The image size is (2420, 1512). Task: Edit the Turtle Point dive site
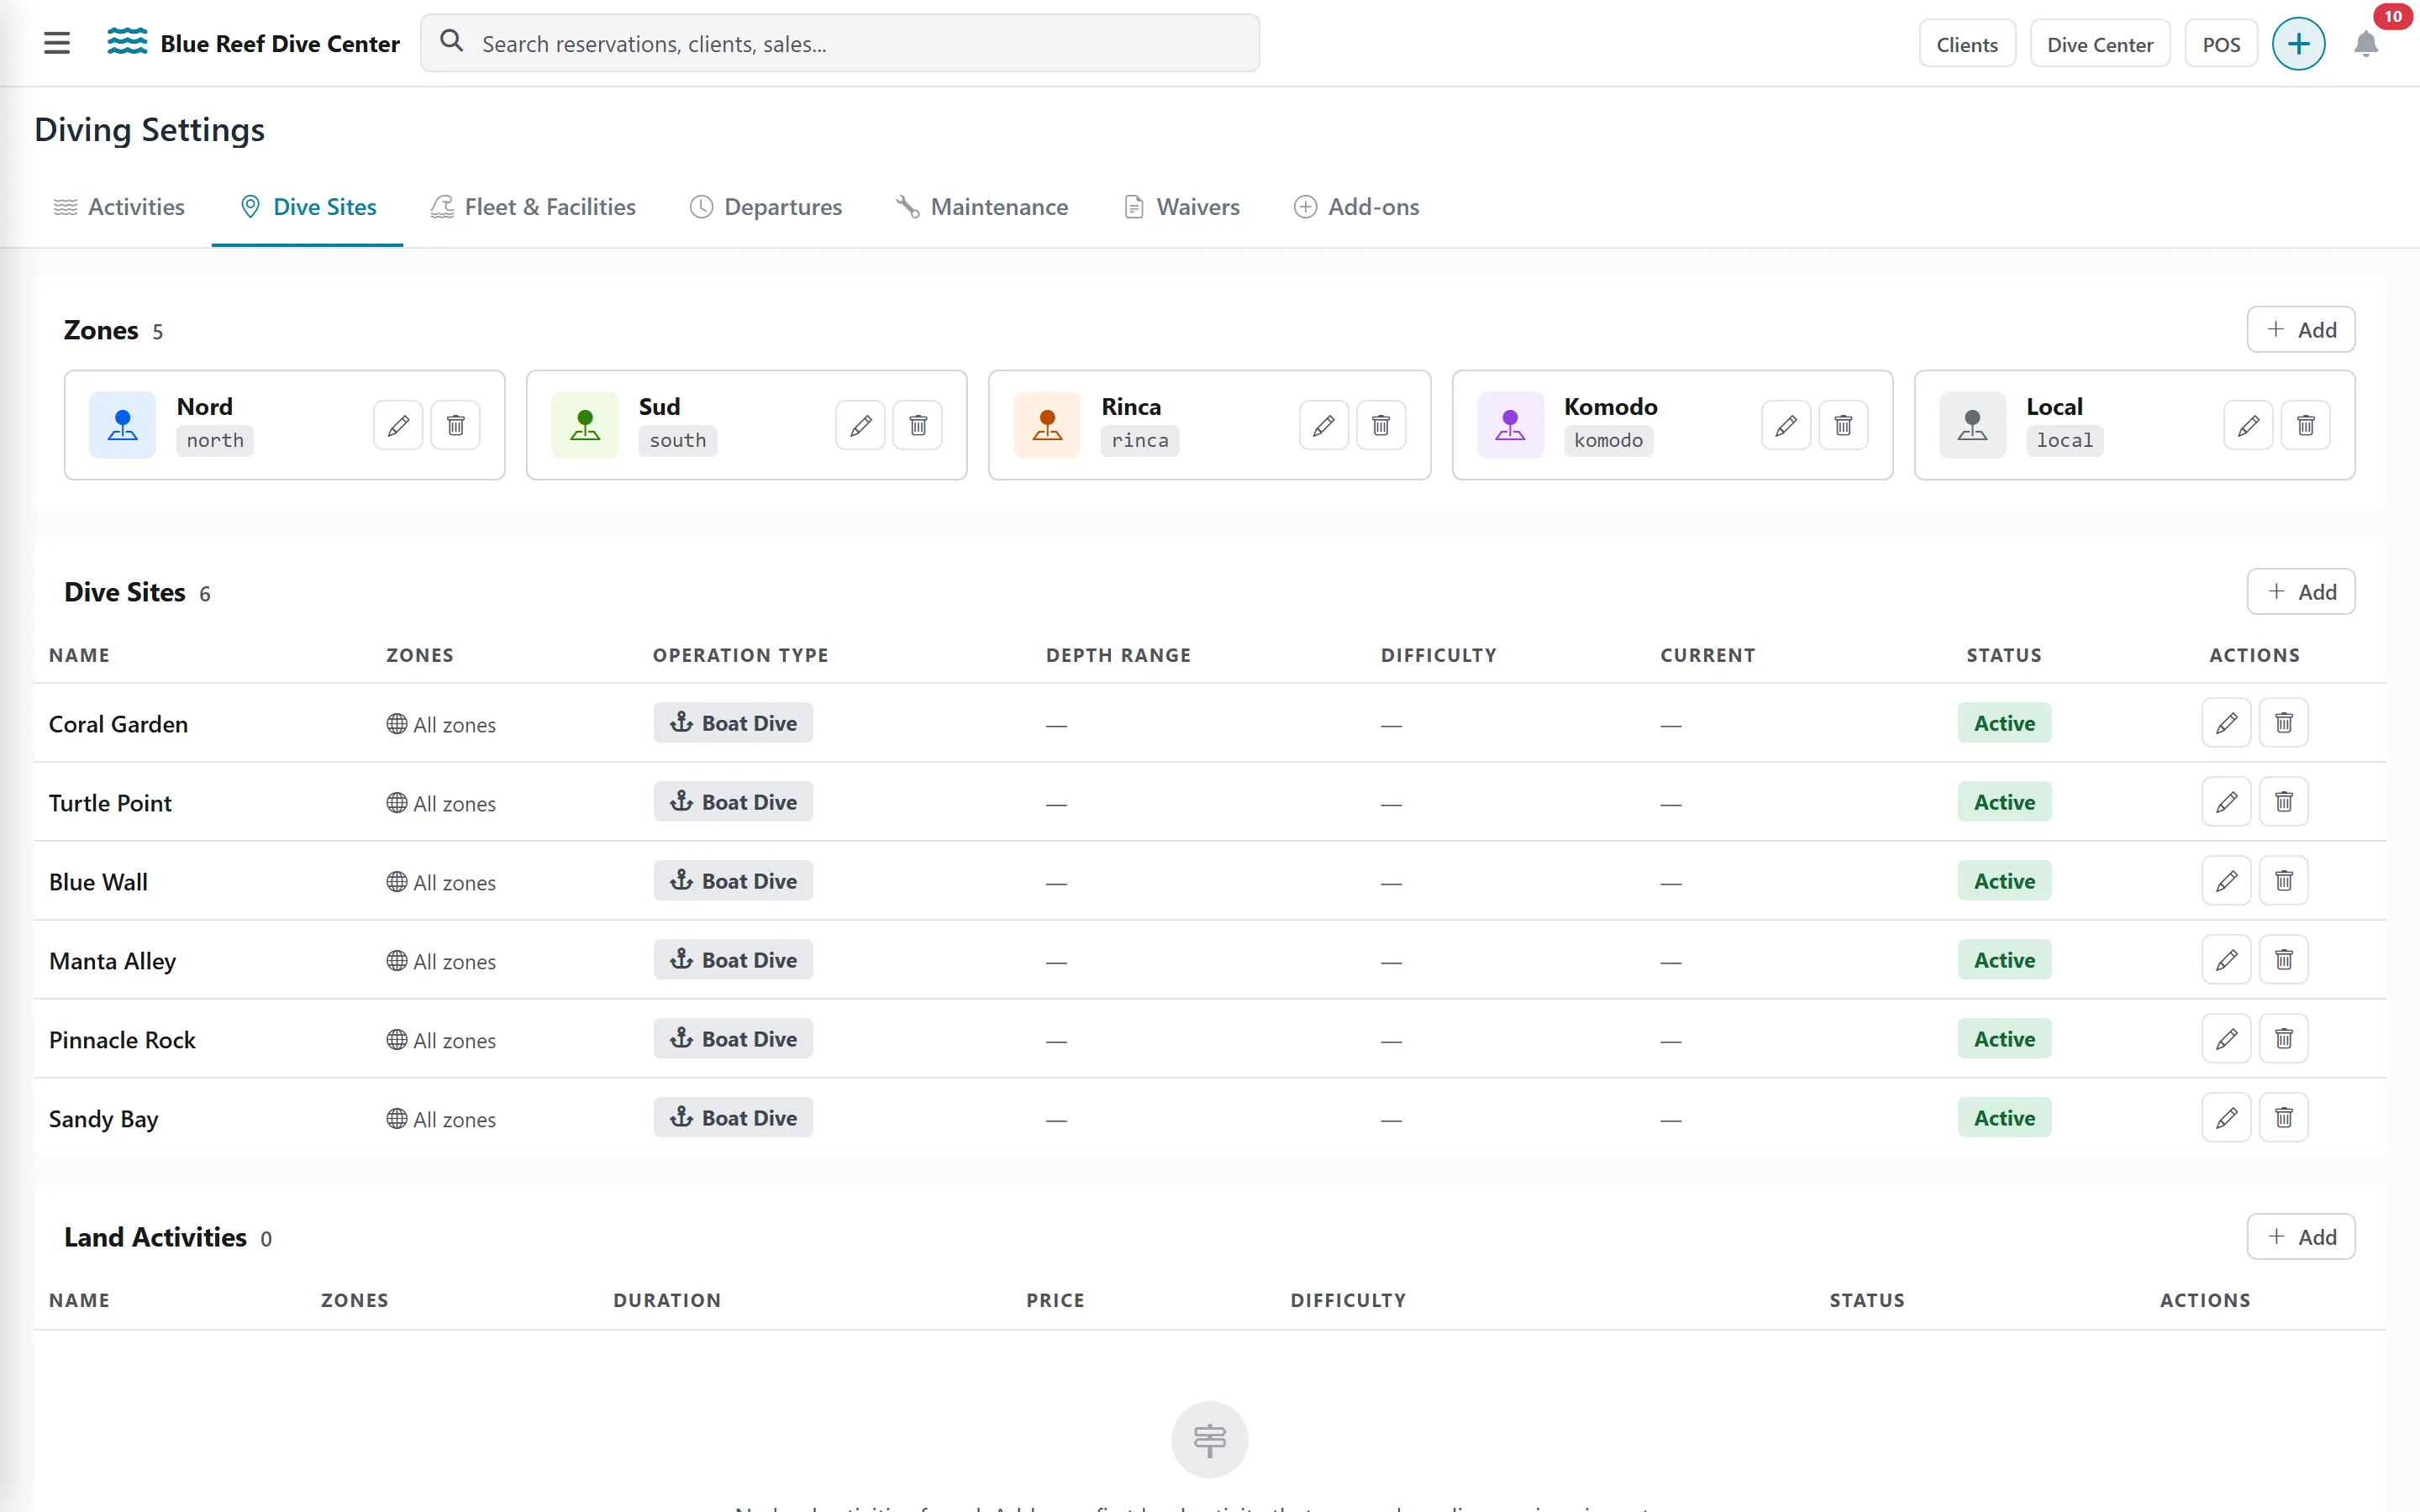point(2226,802)
